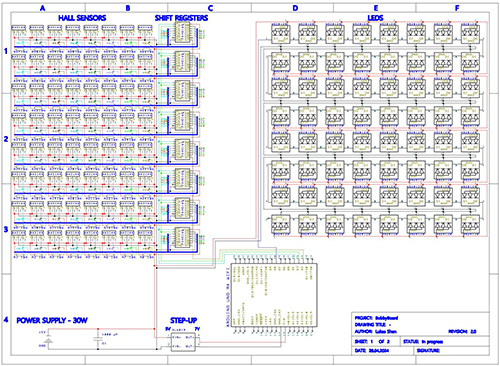
Task: Click the HALL SENSORS section heading
Action: click(82, 18)
